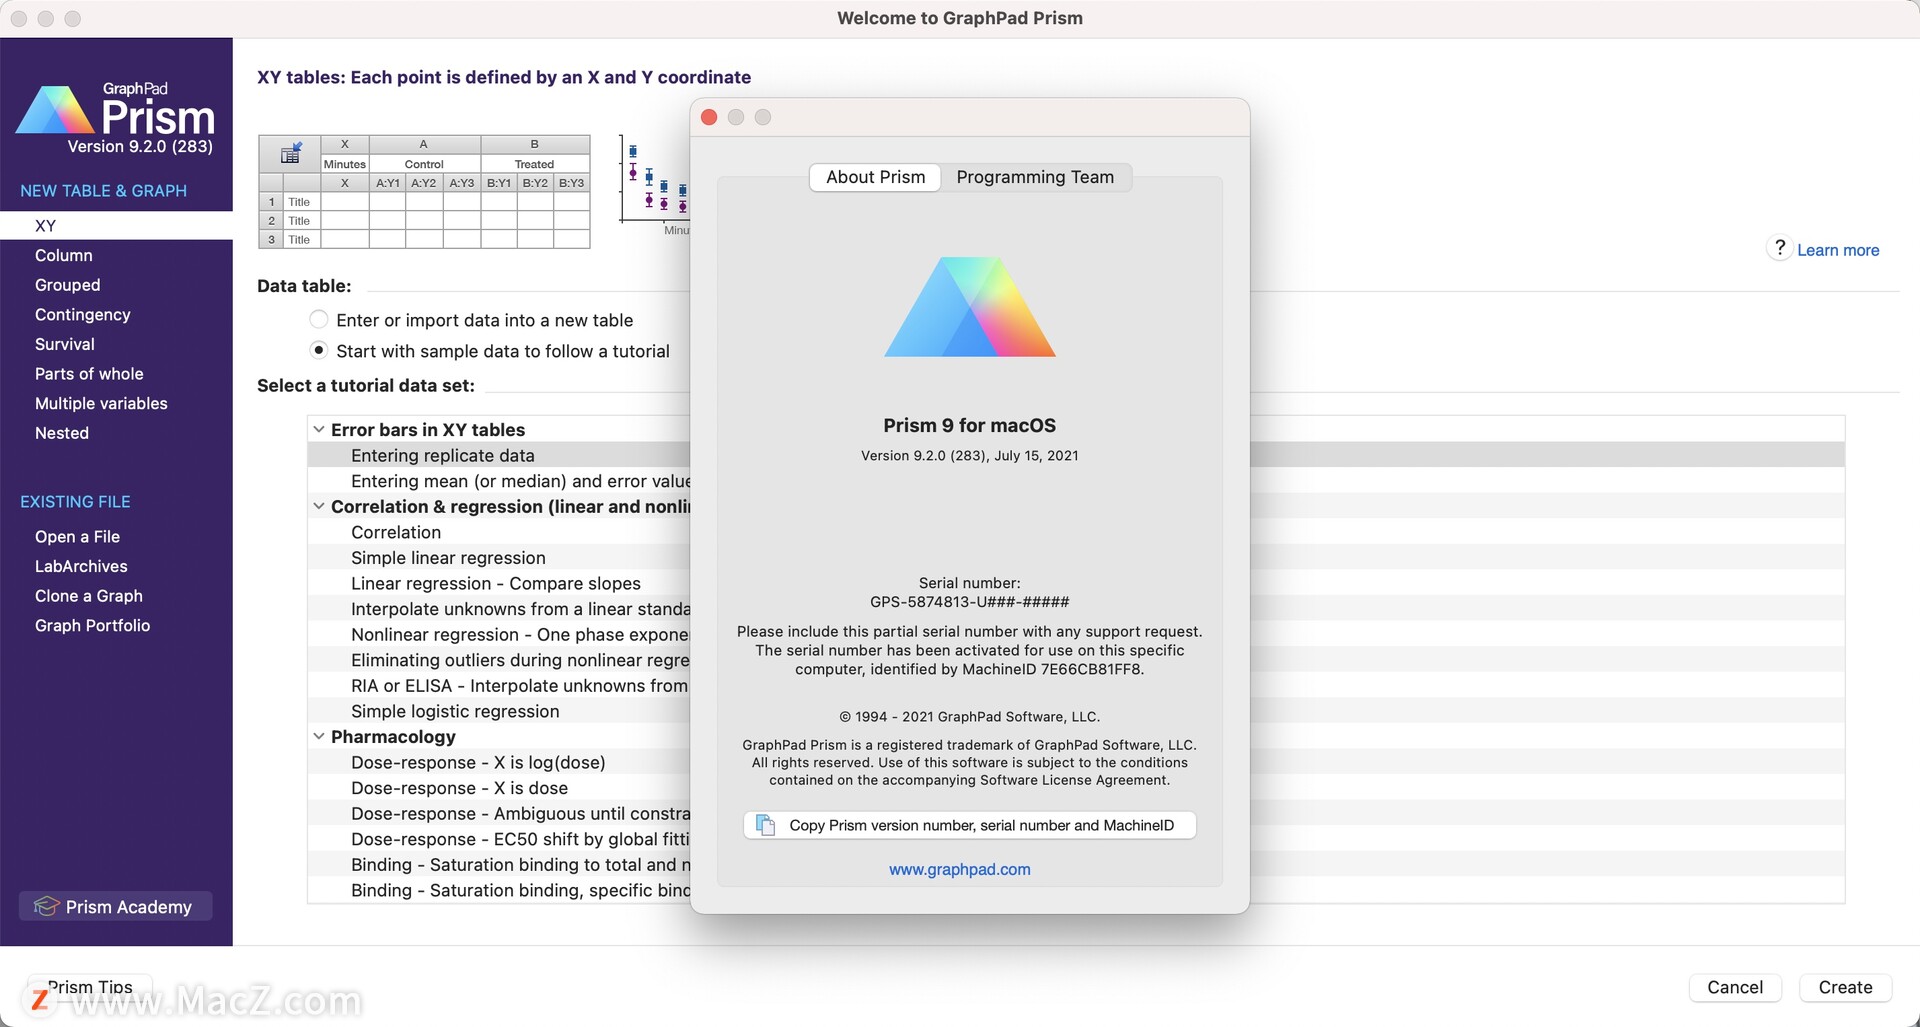Select 'Start with sample data to follow a tutorial'
The width and height of the screenshot is (1920, 1027).
pos(319,350)
